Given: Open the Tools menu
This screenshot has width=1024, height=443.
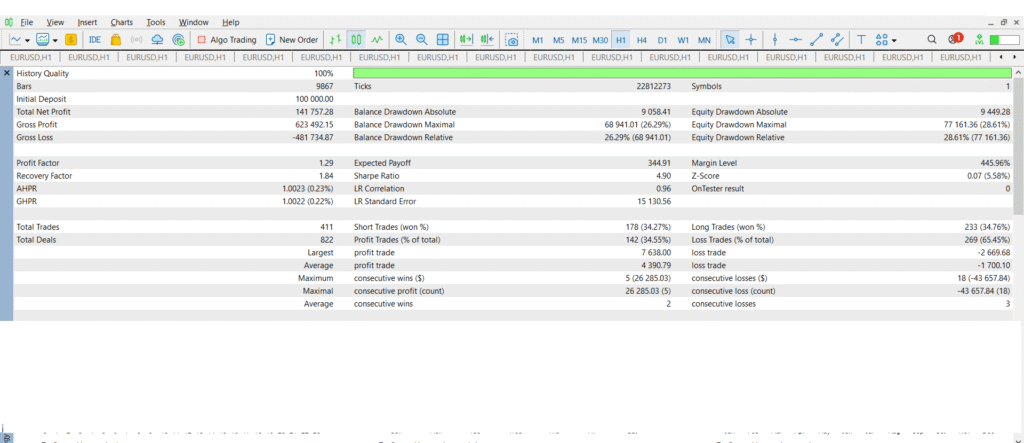Looking at the screenshot, I should coord(156,21).
